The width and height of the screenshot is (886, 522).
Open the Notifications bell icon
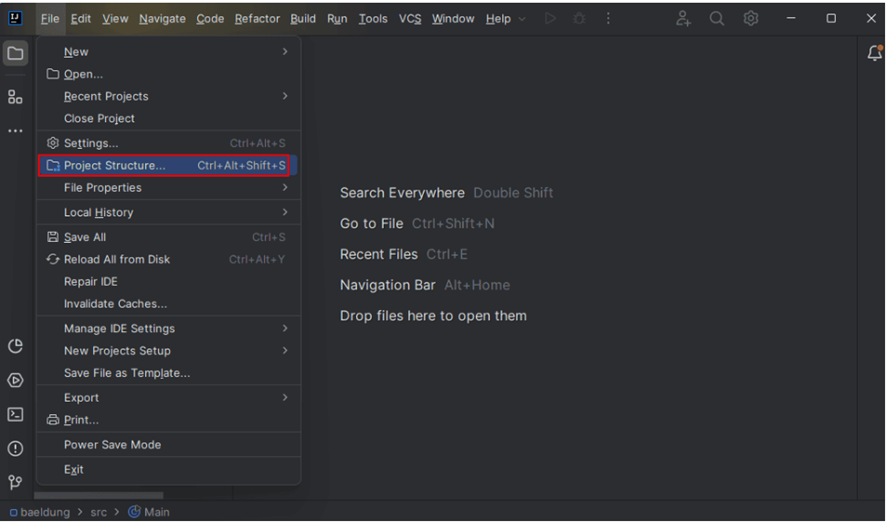[875, 53]
